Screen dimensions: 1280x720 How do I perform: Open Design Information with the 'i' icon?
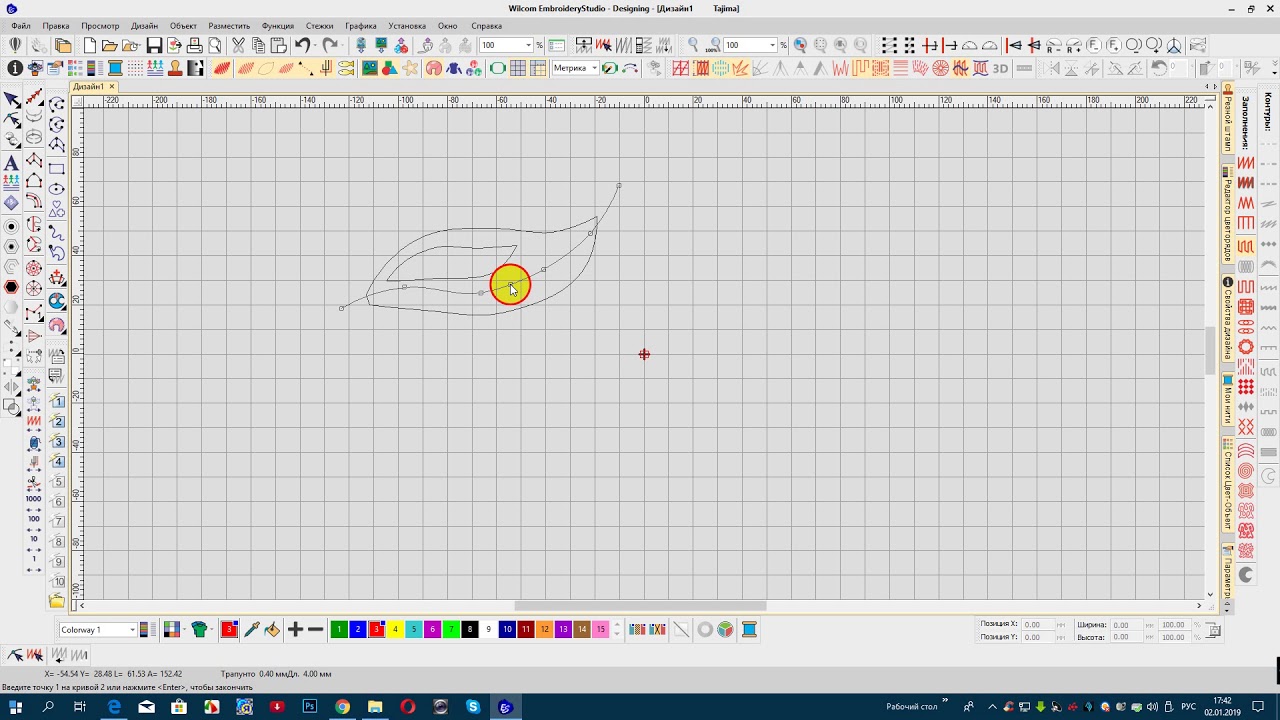(15, 68)
